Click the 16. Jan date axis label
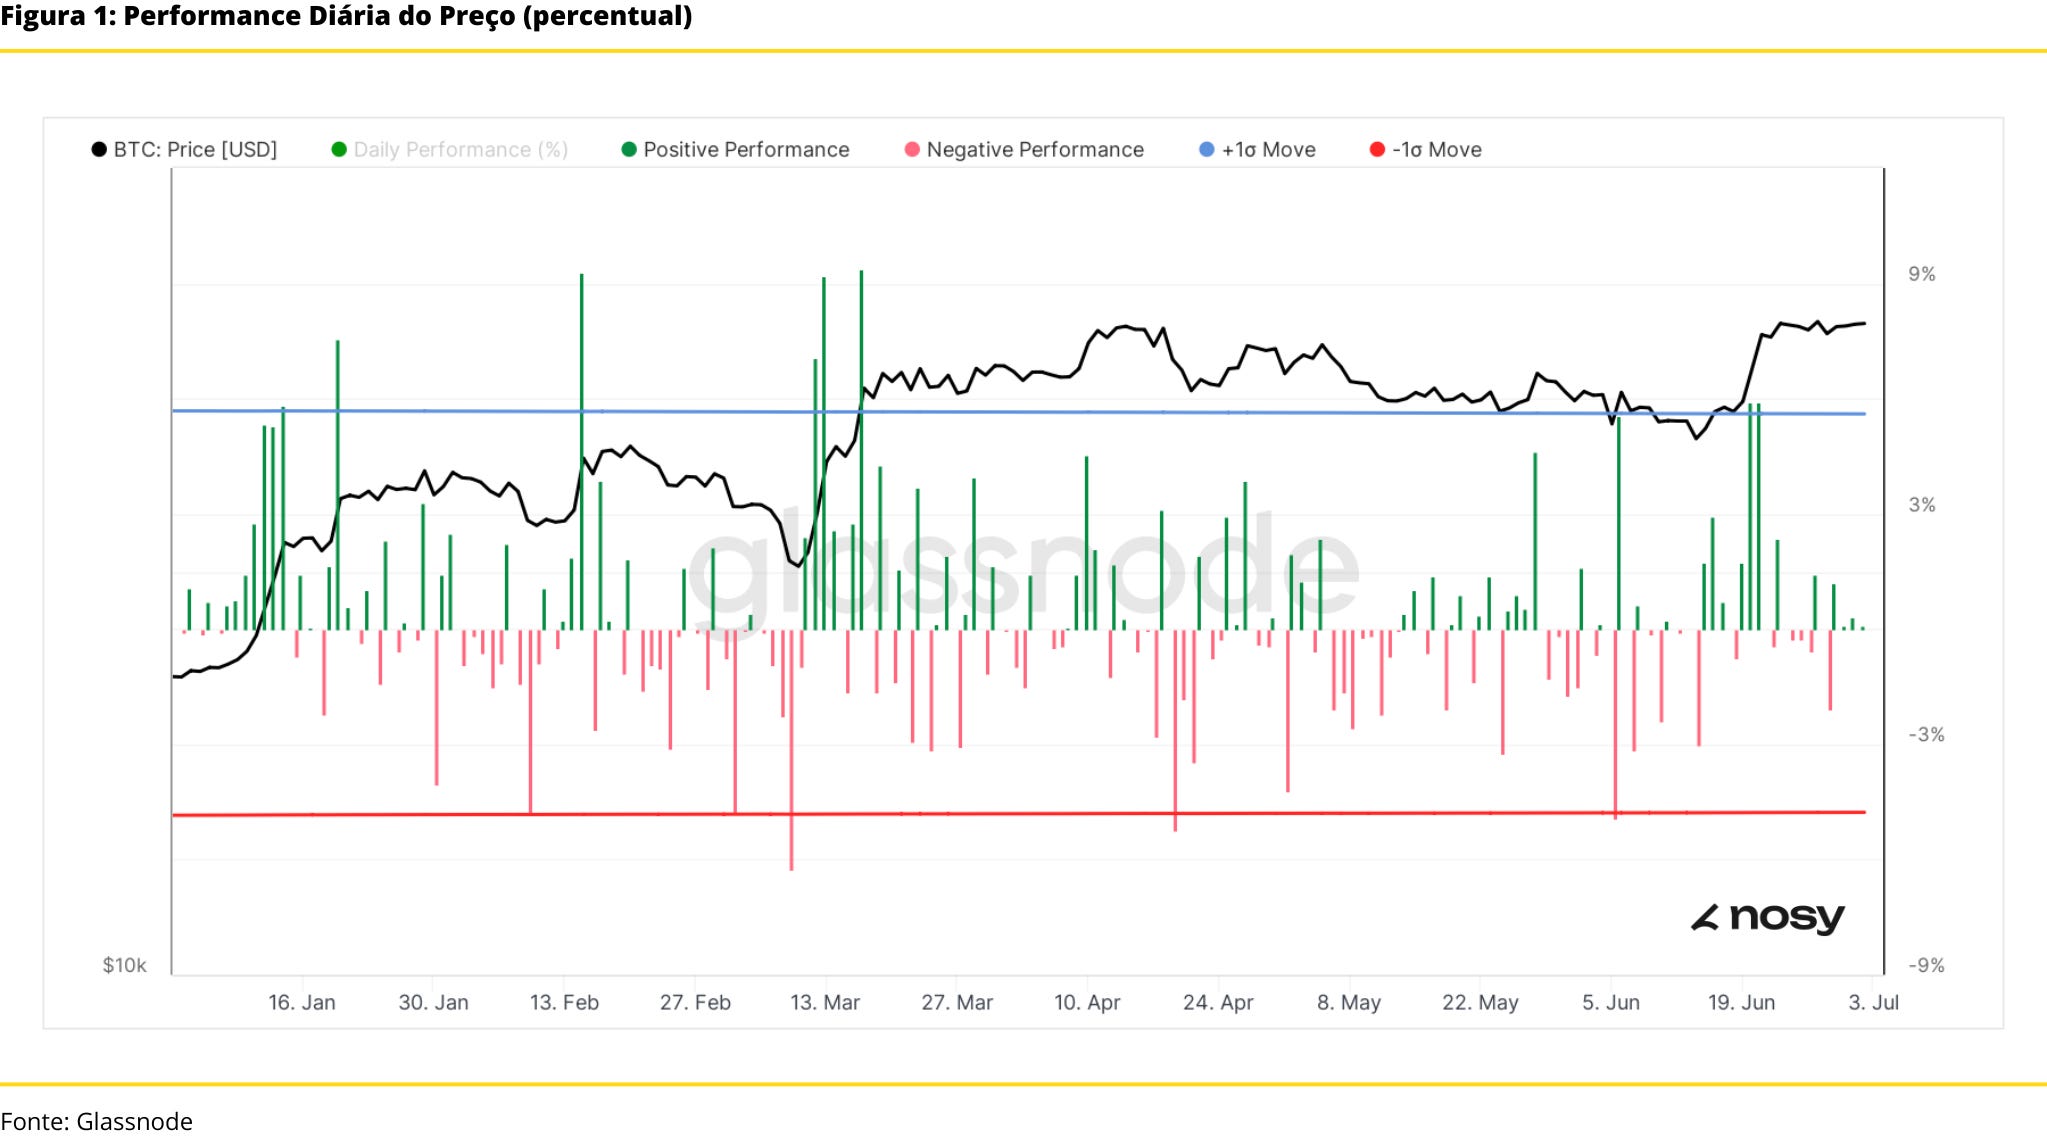 tap(302, 1002)
